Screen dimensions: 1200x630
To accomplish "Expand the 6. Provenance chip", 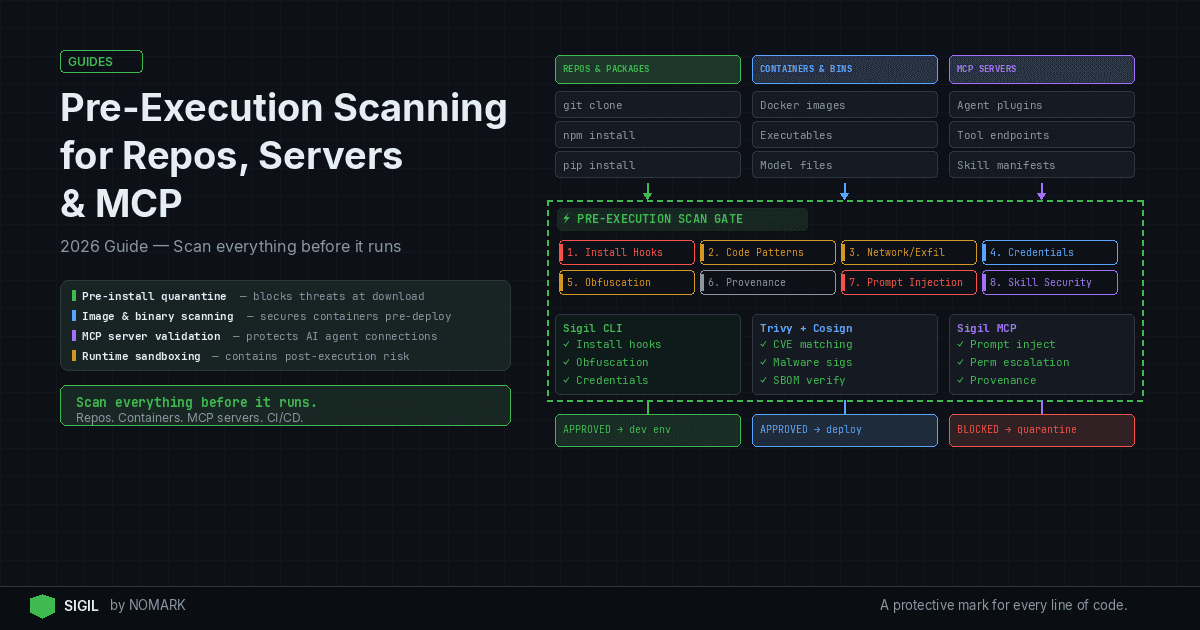I will [x=767, y=282].
